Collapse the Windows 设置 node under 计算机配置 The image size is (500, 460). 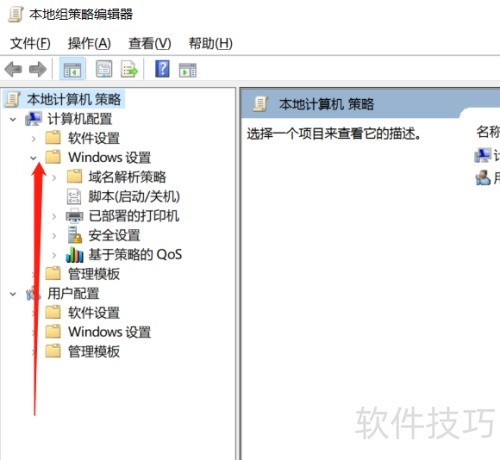pyautogui.click(x=33, y=158)
